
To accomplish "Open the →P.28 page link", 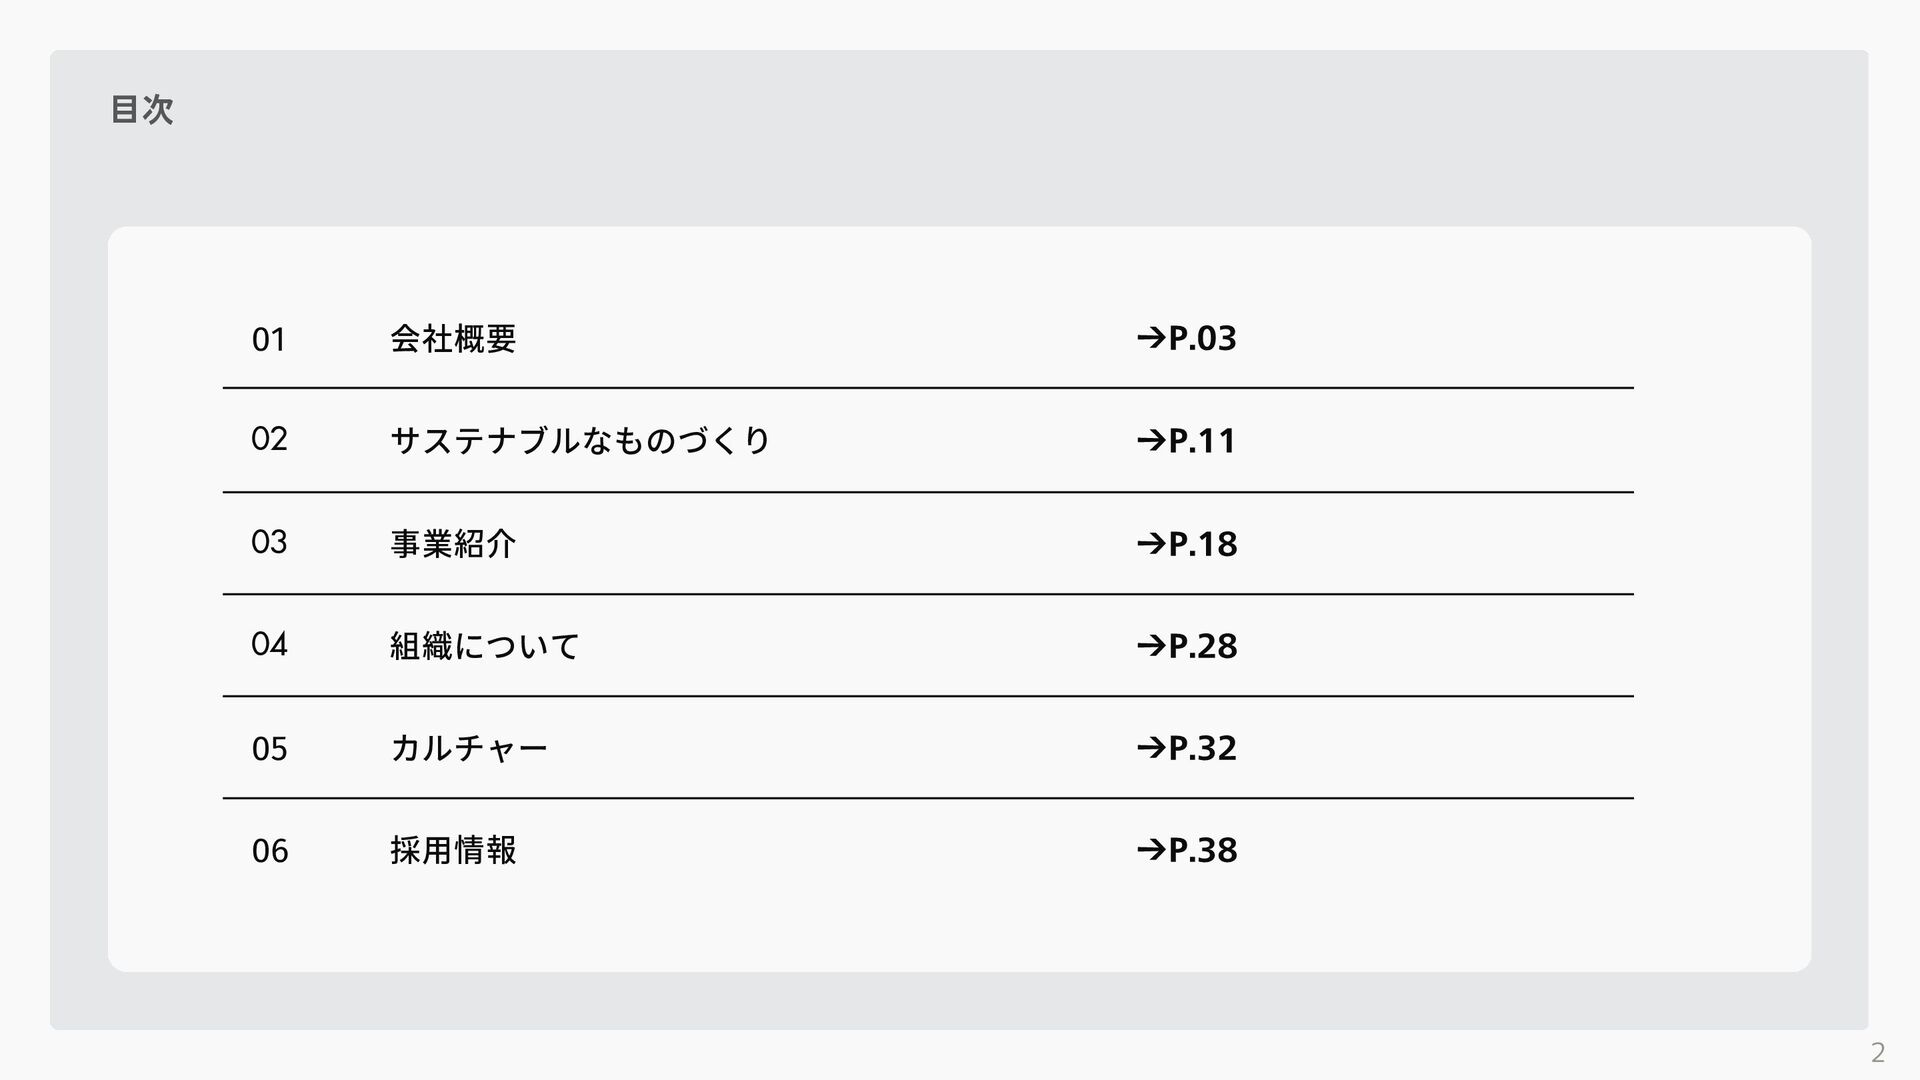I will coord(1187,645).
